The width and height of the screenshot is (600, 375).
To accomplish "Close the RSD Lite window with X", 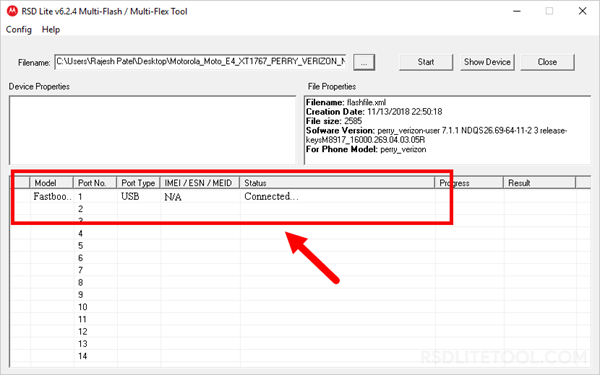I will pyautogui.click(x=582, y=11).
